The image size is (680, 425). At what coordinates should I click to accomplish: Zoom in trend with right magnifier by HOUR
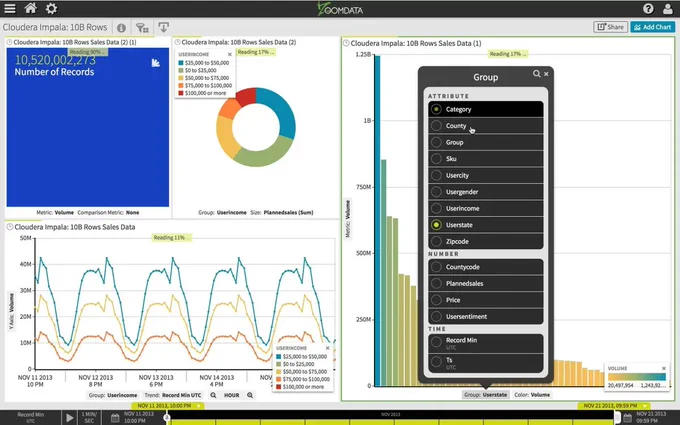click(x=250, y=395)
